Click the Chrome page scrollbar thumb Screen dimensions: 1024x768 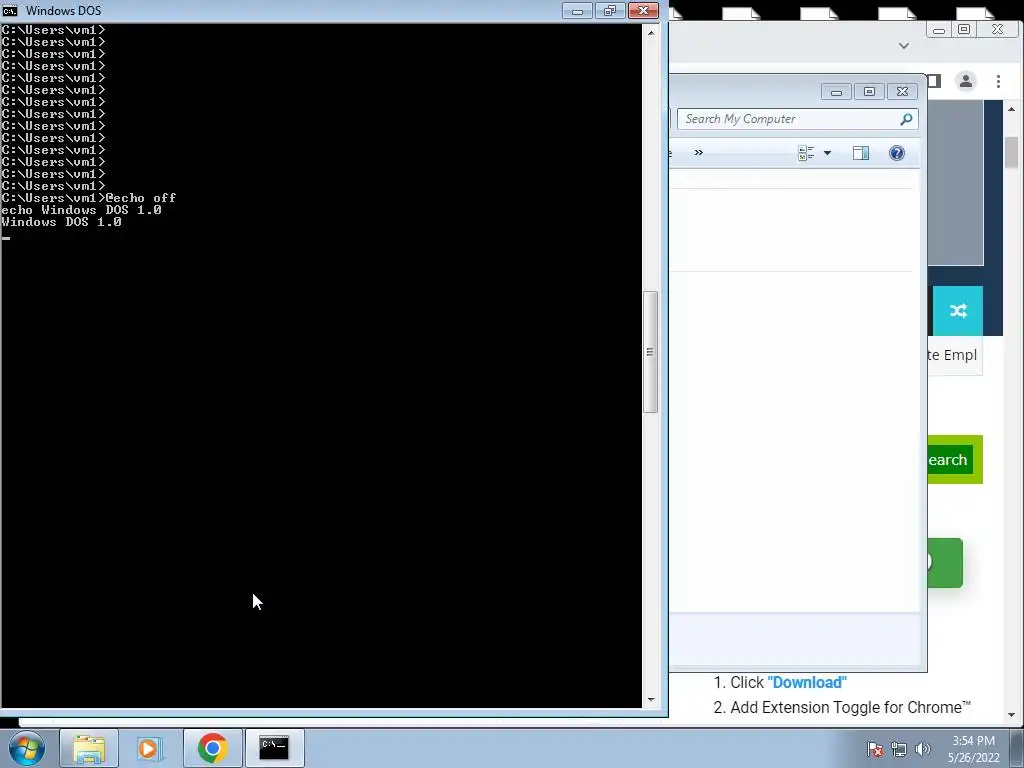click(x=1011, y=152)
